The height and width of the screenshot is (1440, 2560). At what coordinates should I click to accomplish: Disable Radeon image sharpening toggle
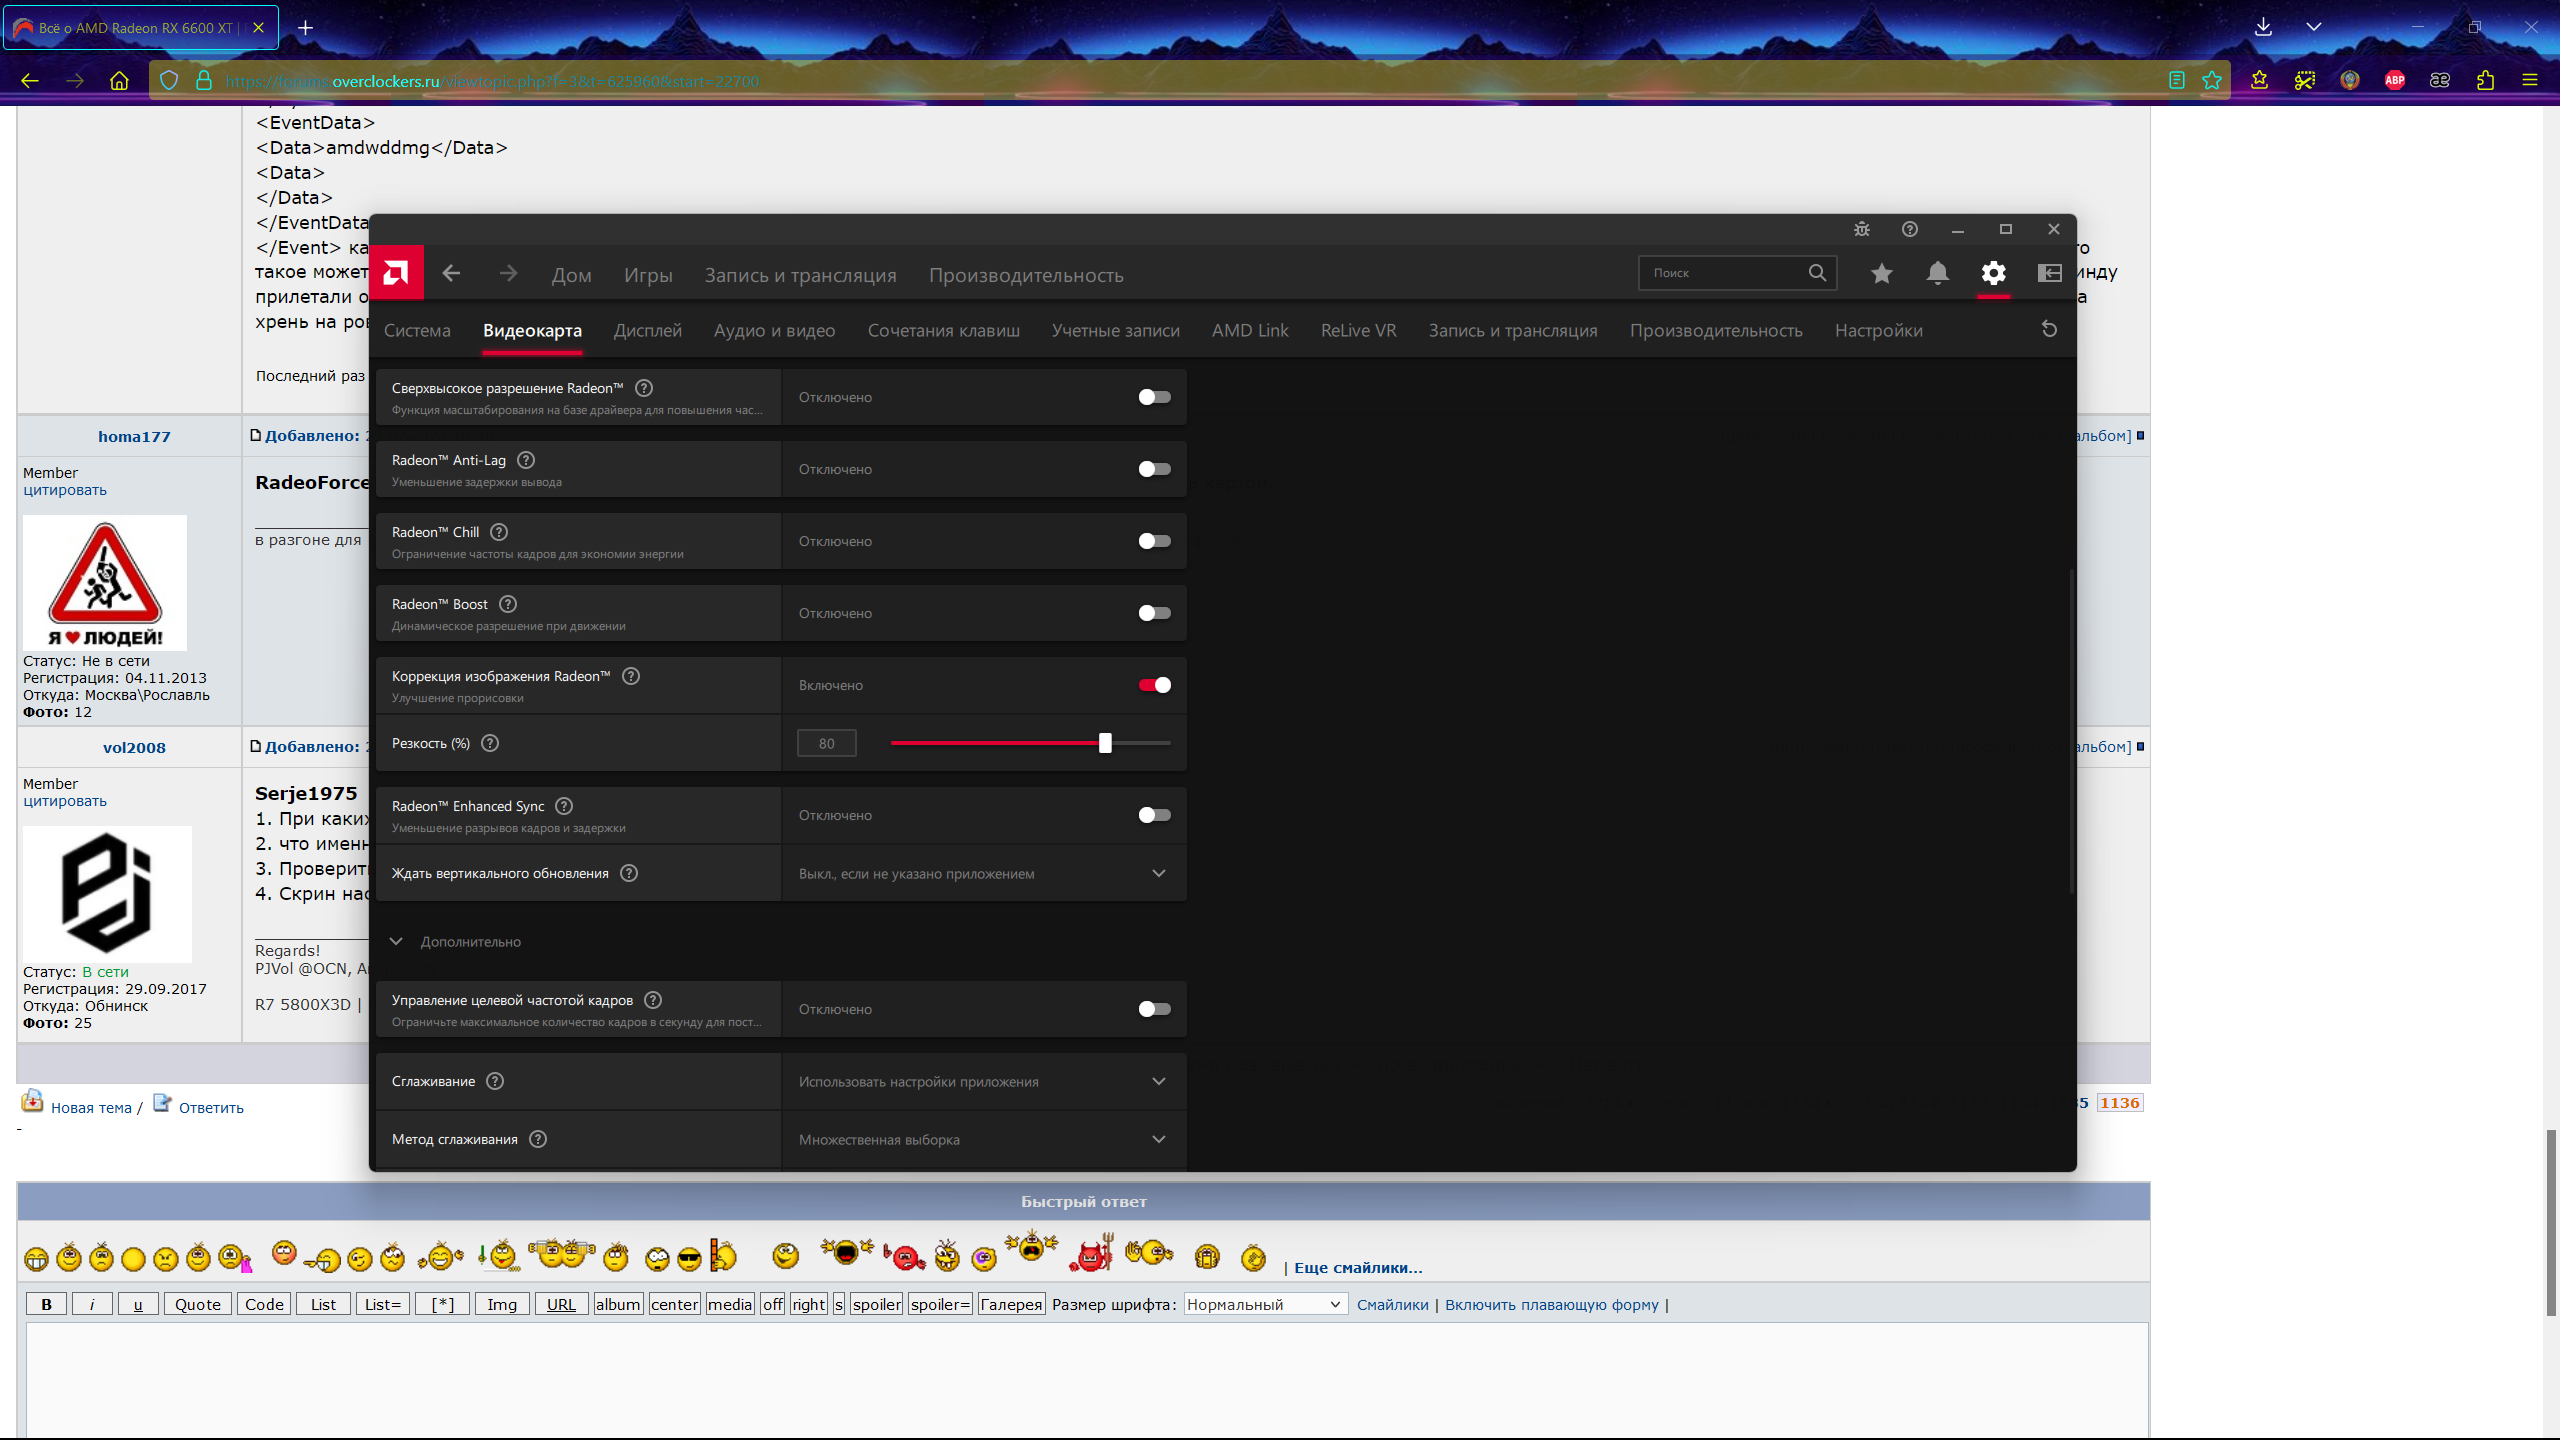pyautogui.click(x=1154, y=685)
